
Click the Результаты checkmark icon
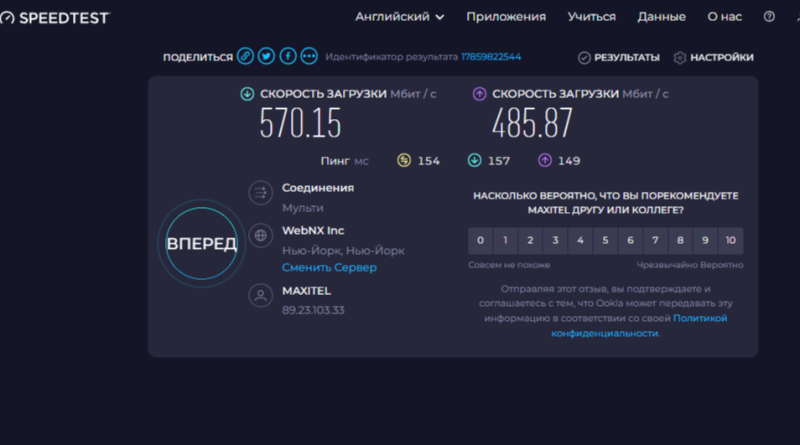click(x=584, y=58)
